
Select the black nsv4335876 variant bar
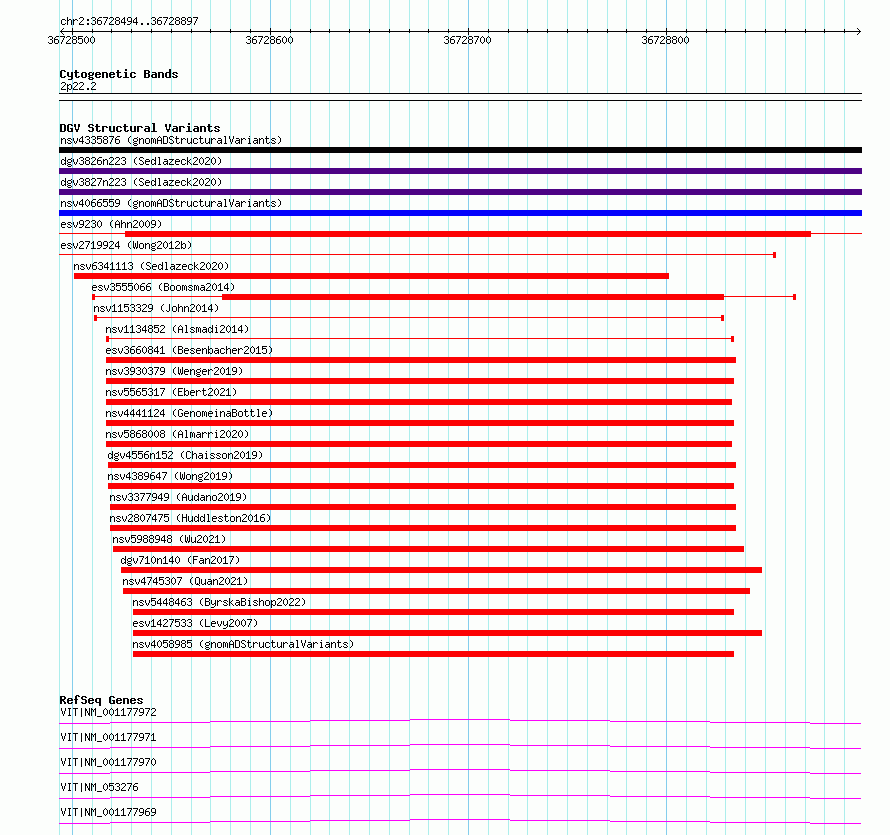[x=460, y=150]
